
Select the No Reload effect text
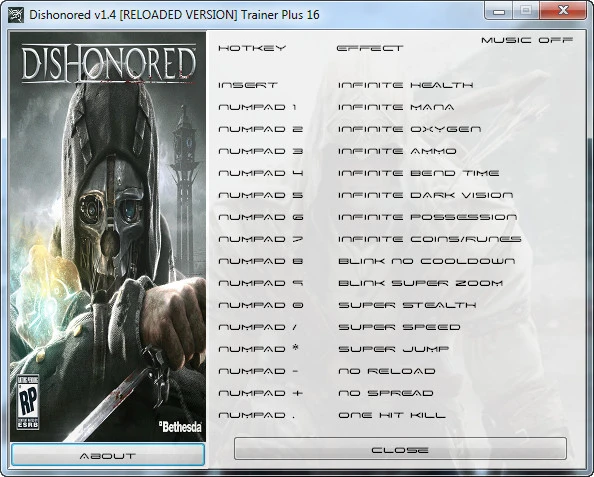coord(387,371)
